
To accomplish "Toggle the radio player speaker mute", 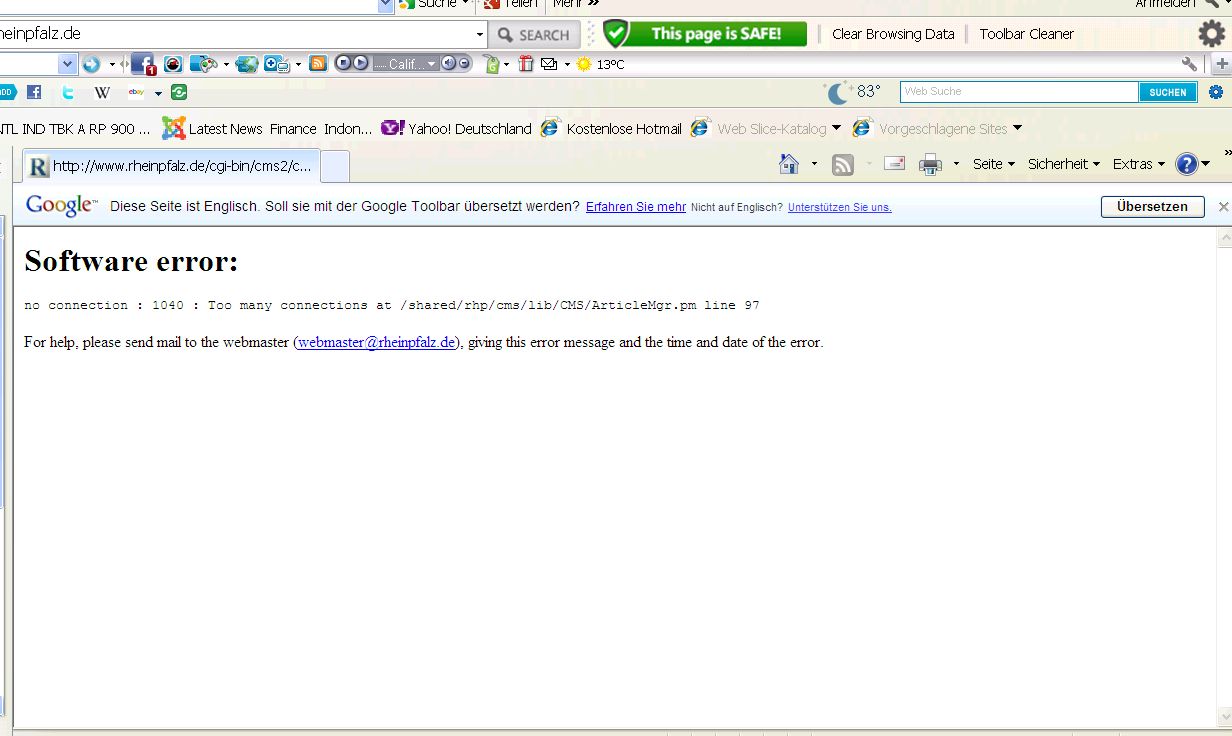I will click(448, 63).
